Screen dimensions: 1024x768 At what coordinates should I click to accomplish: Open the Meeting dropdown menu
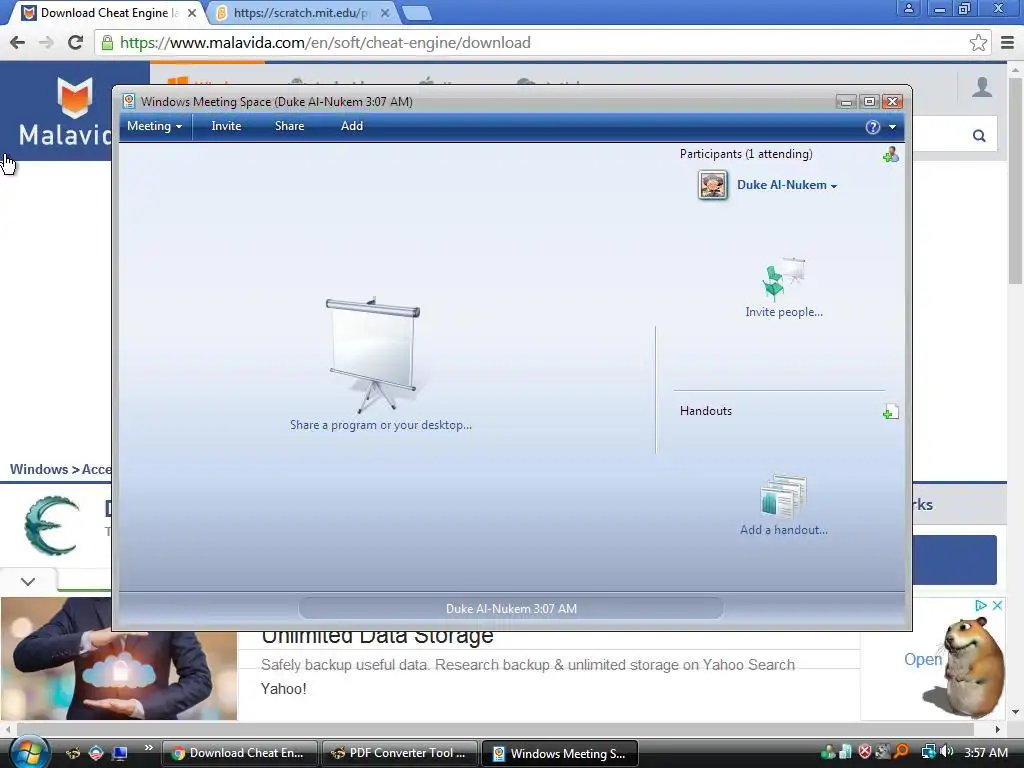(154, 126)
